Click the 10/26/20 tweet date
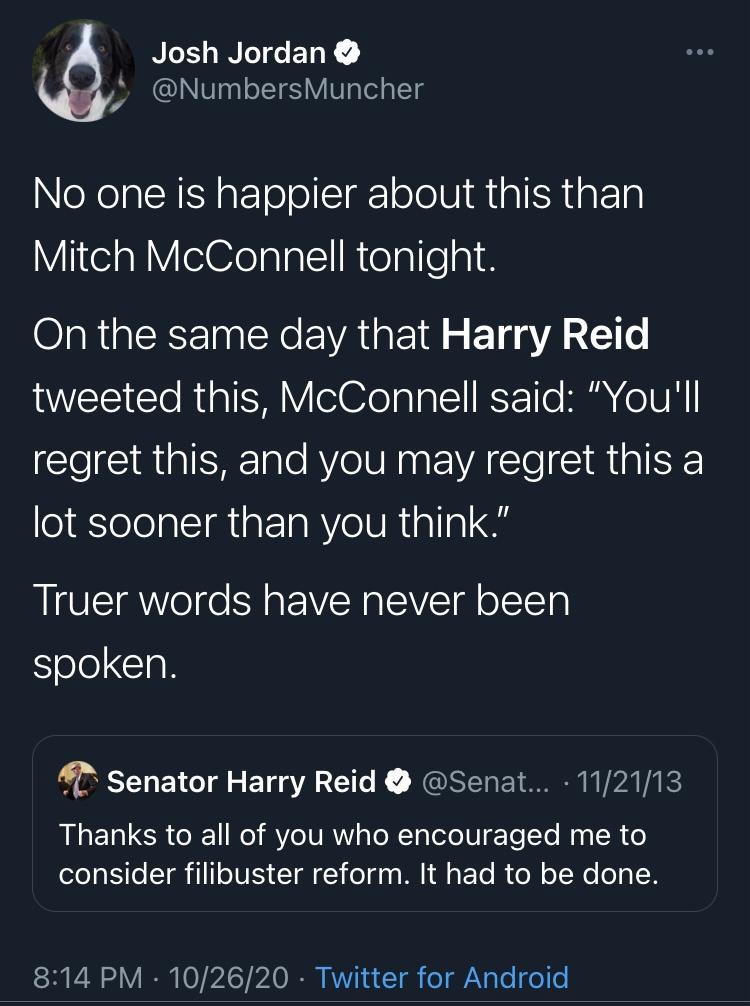 tap(228, 978)
